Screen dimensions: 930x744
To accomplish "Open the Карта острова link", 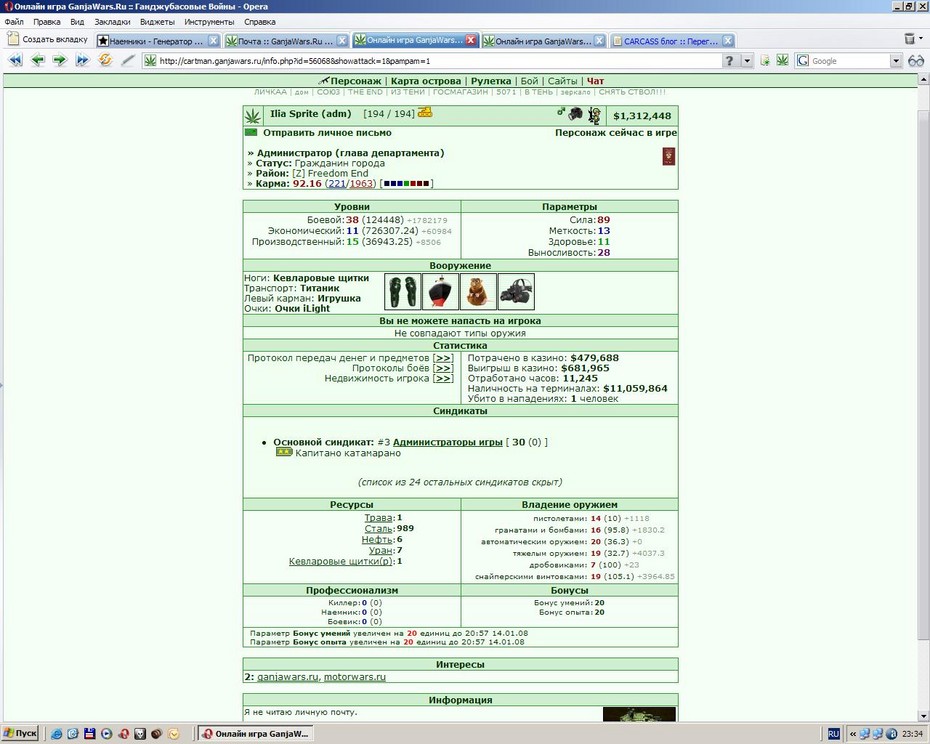I will click(426, 81).
